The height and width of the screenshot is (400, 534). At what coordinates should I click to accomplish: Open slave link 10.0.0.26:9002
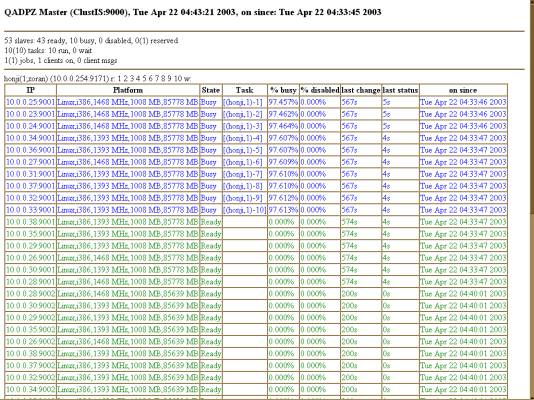(30, 341)
